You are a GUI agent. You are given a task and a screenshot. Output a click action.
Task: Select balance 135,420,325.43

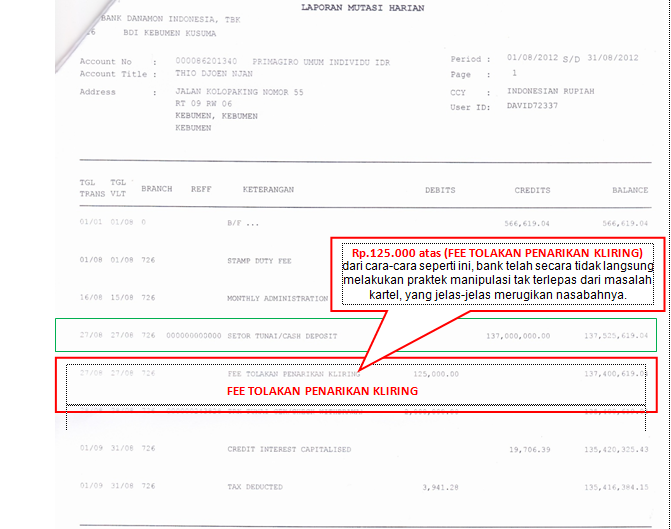tap(616, 450)
